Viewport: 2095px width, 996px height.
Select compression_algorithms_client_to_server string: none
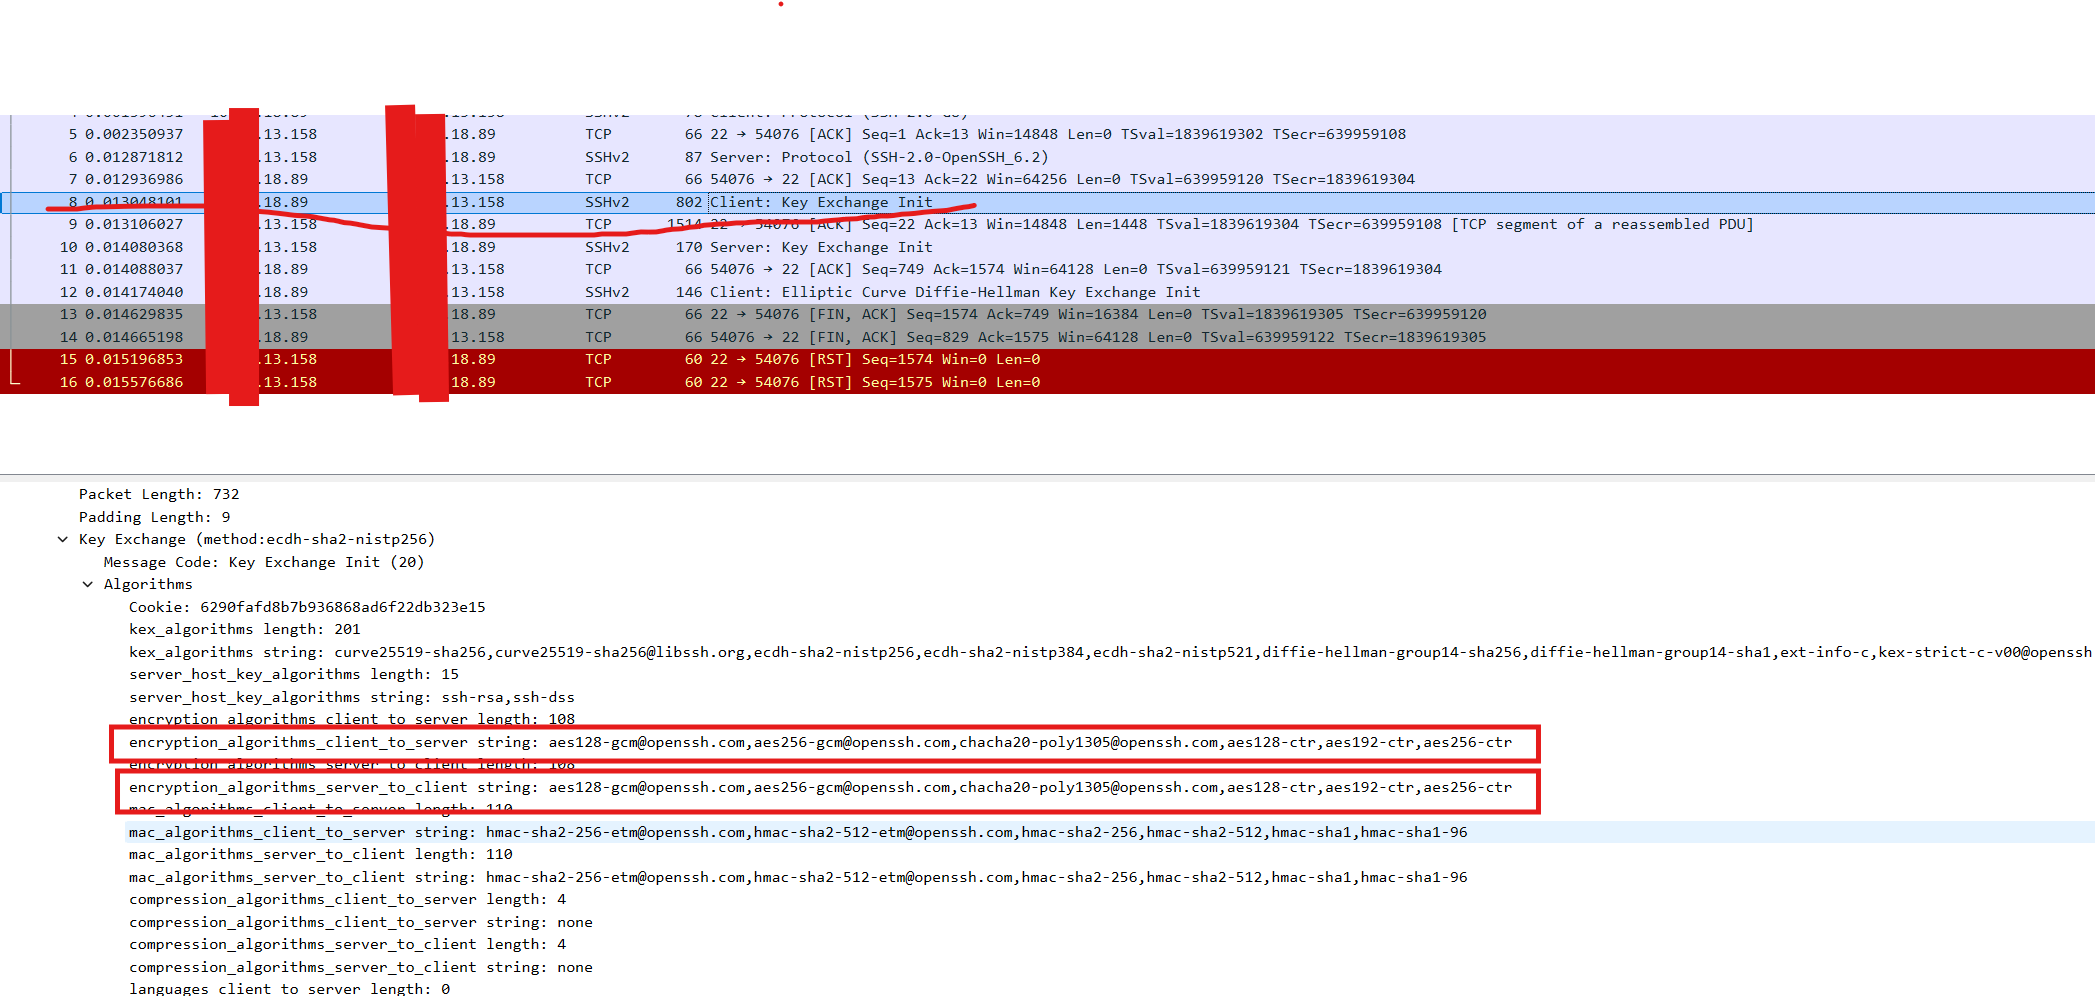coord(360,922)
